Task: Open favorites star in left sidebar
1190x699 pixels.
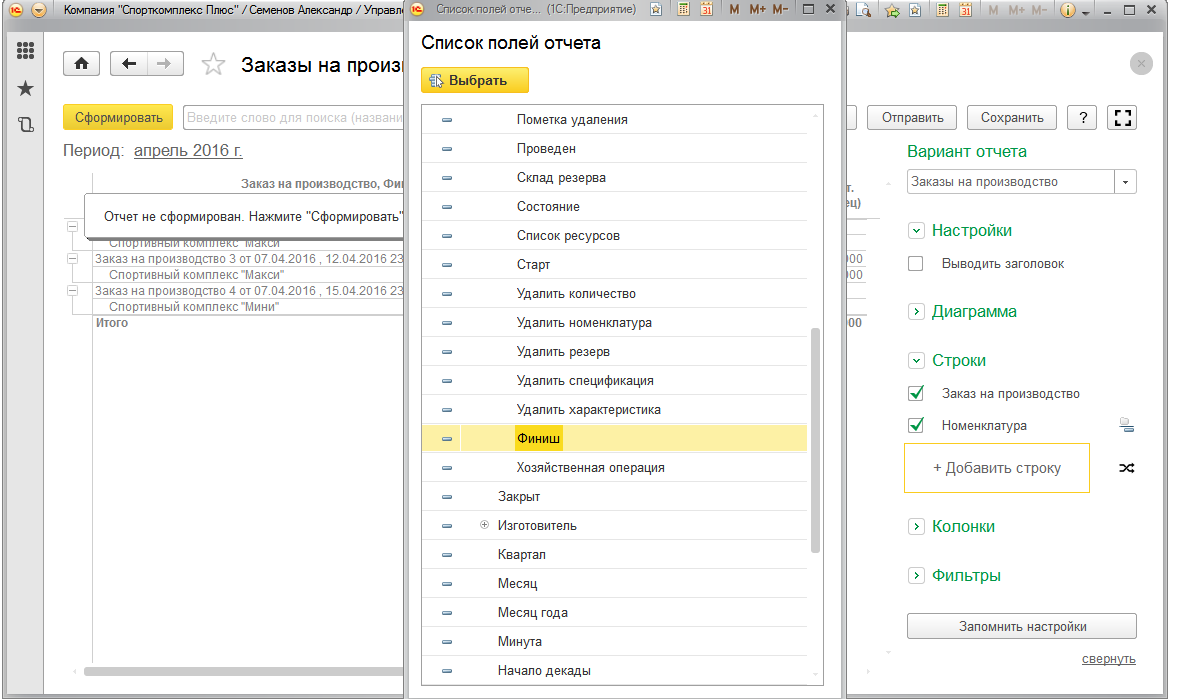Action: [x=25, y=89]
